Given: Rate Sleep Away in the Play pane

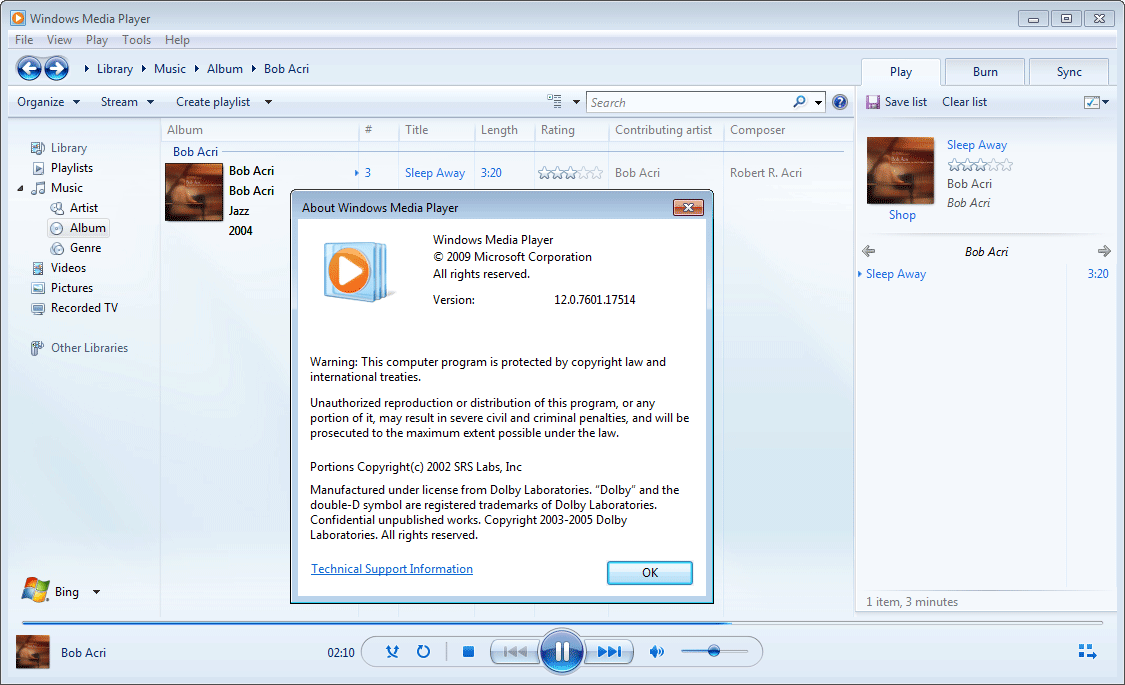Looking at the screenshot, I should (980, 165).
